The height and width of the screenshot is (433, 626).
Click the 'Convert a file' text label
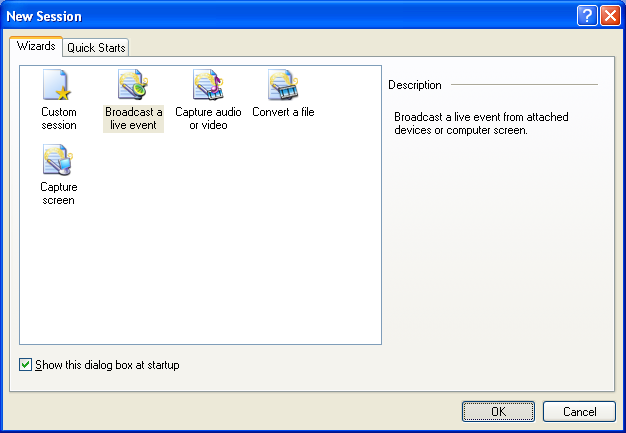[x=283, y=113]
